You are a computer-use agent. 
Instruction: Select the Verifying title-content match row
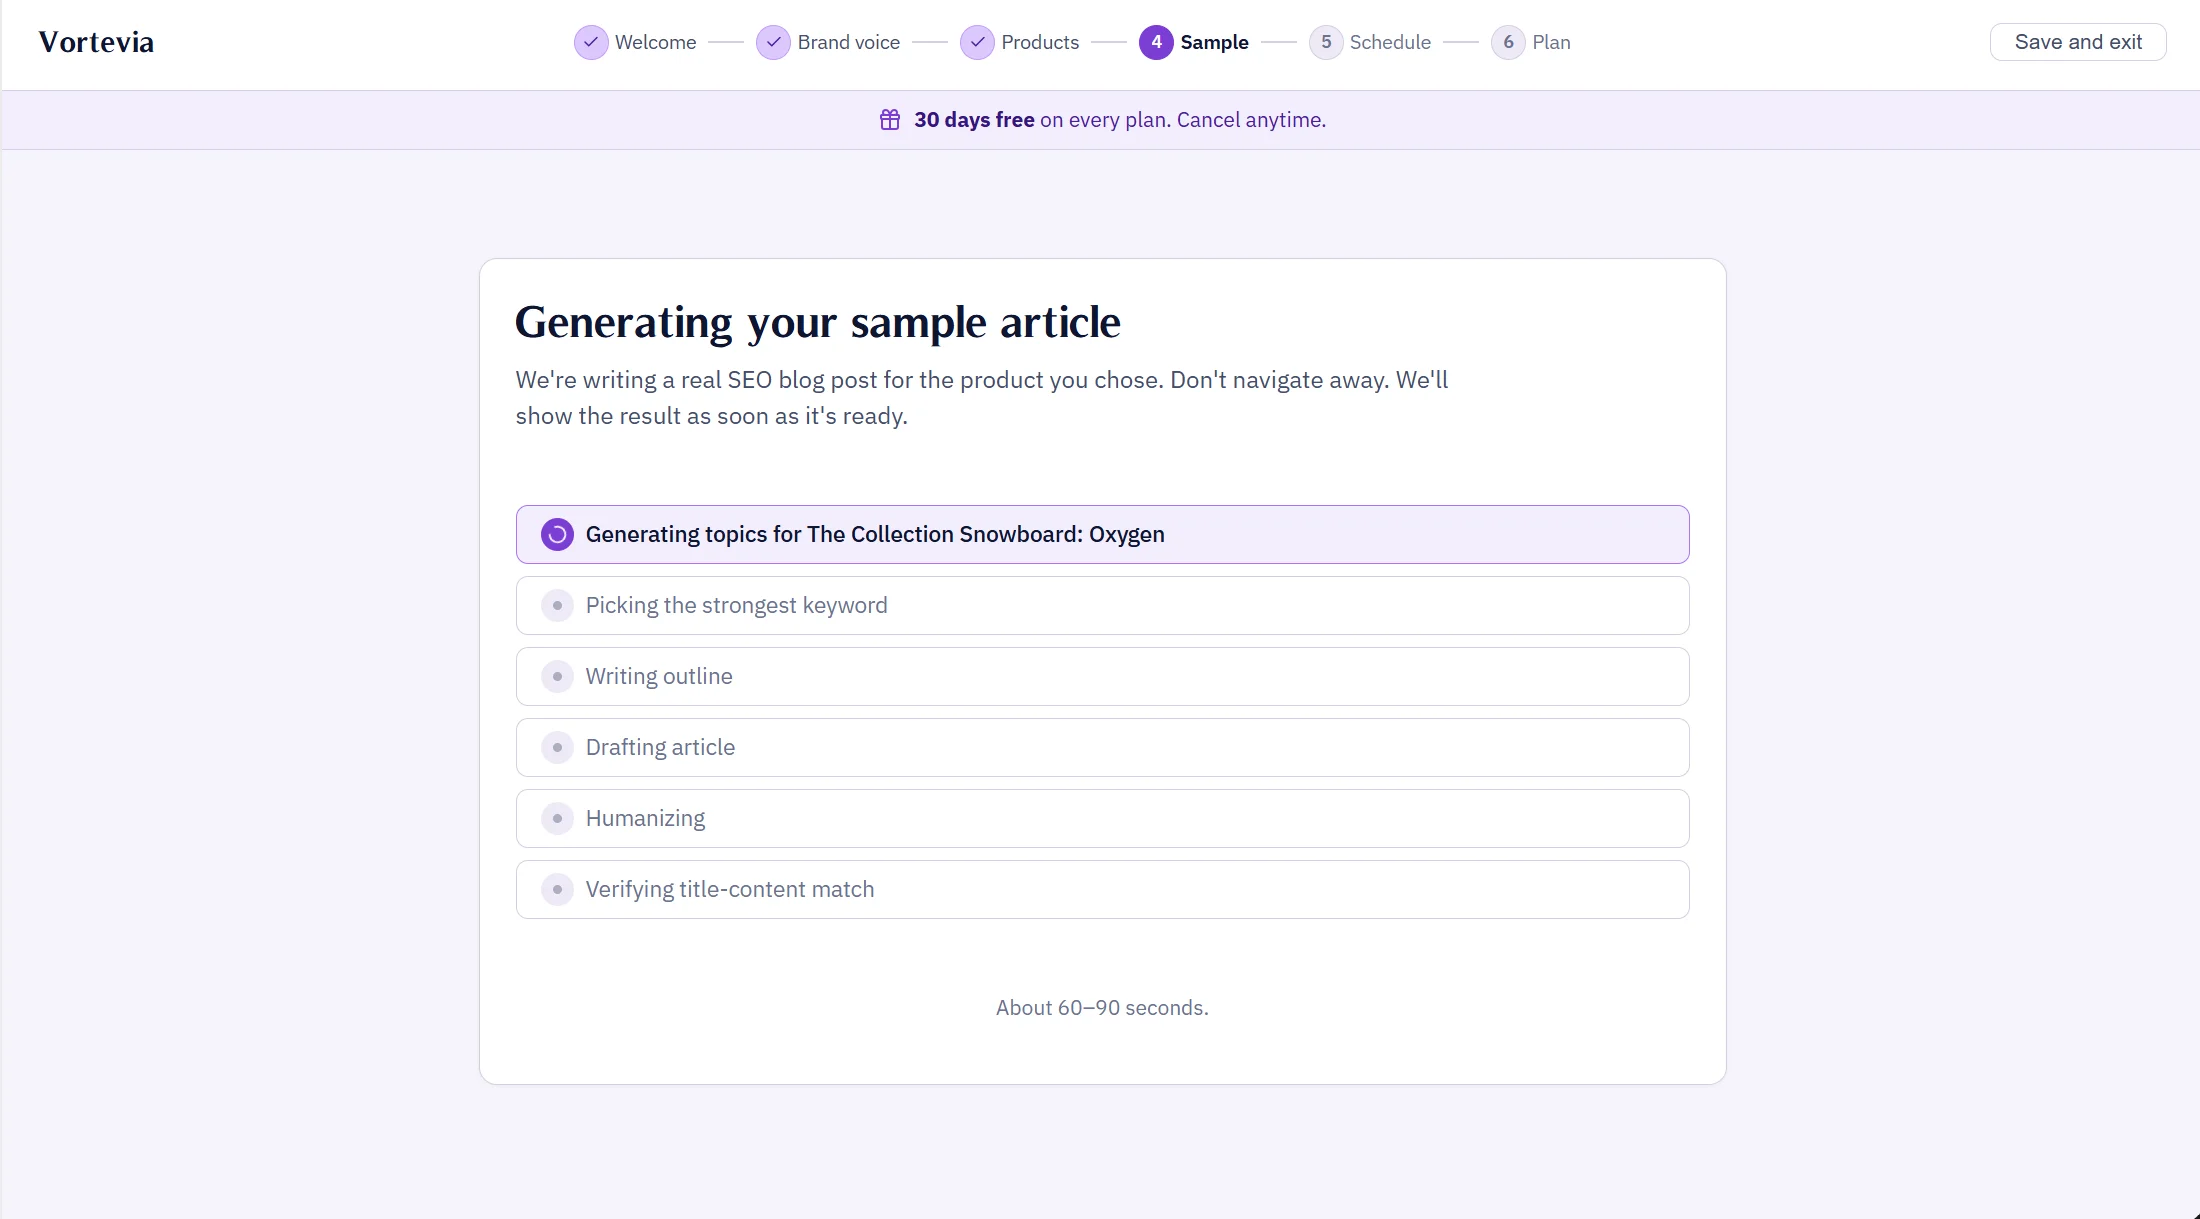point(1102,889)
